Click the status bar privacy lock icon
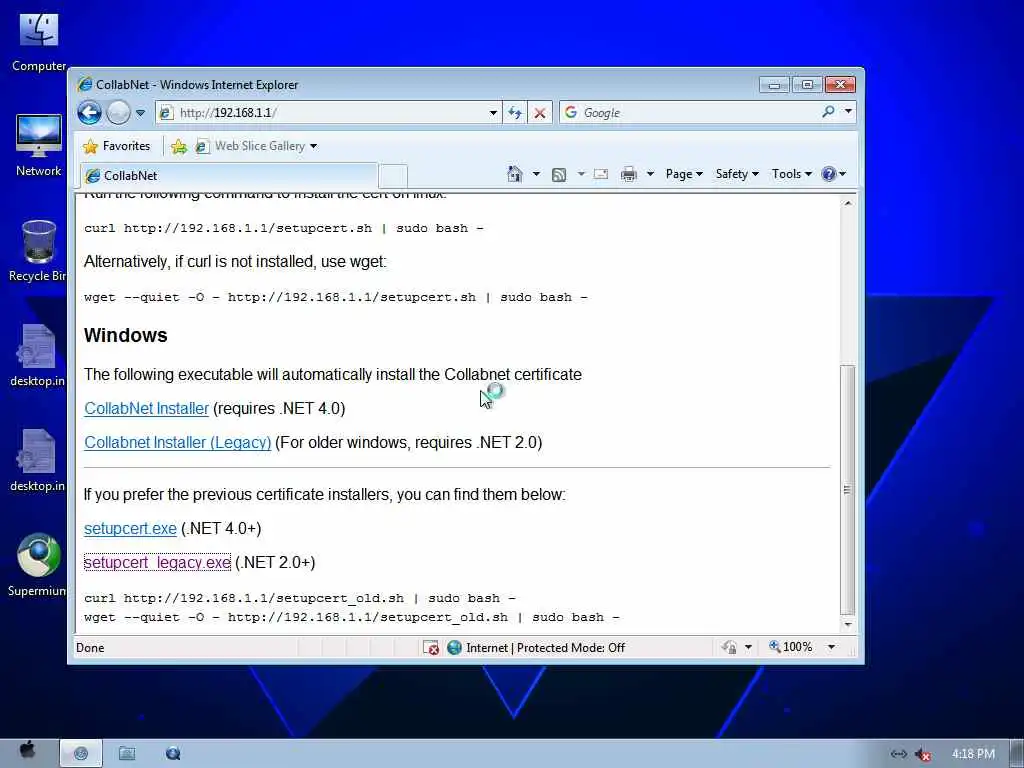The height and width of the screenshot is (768, 1024). point(729,647)
